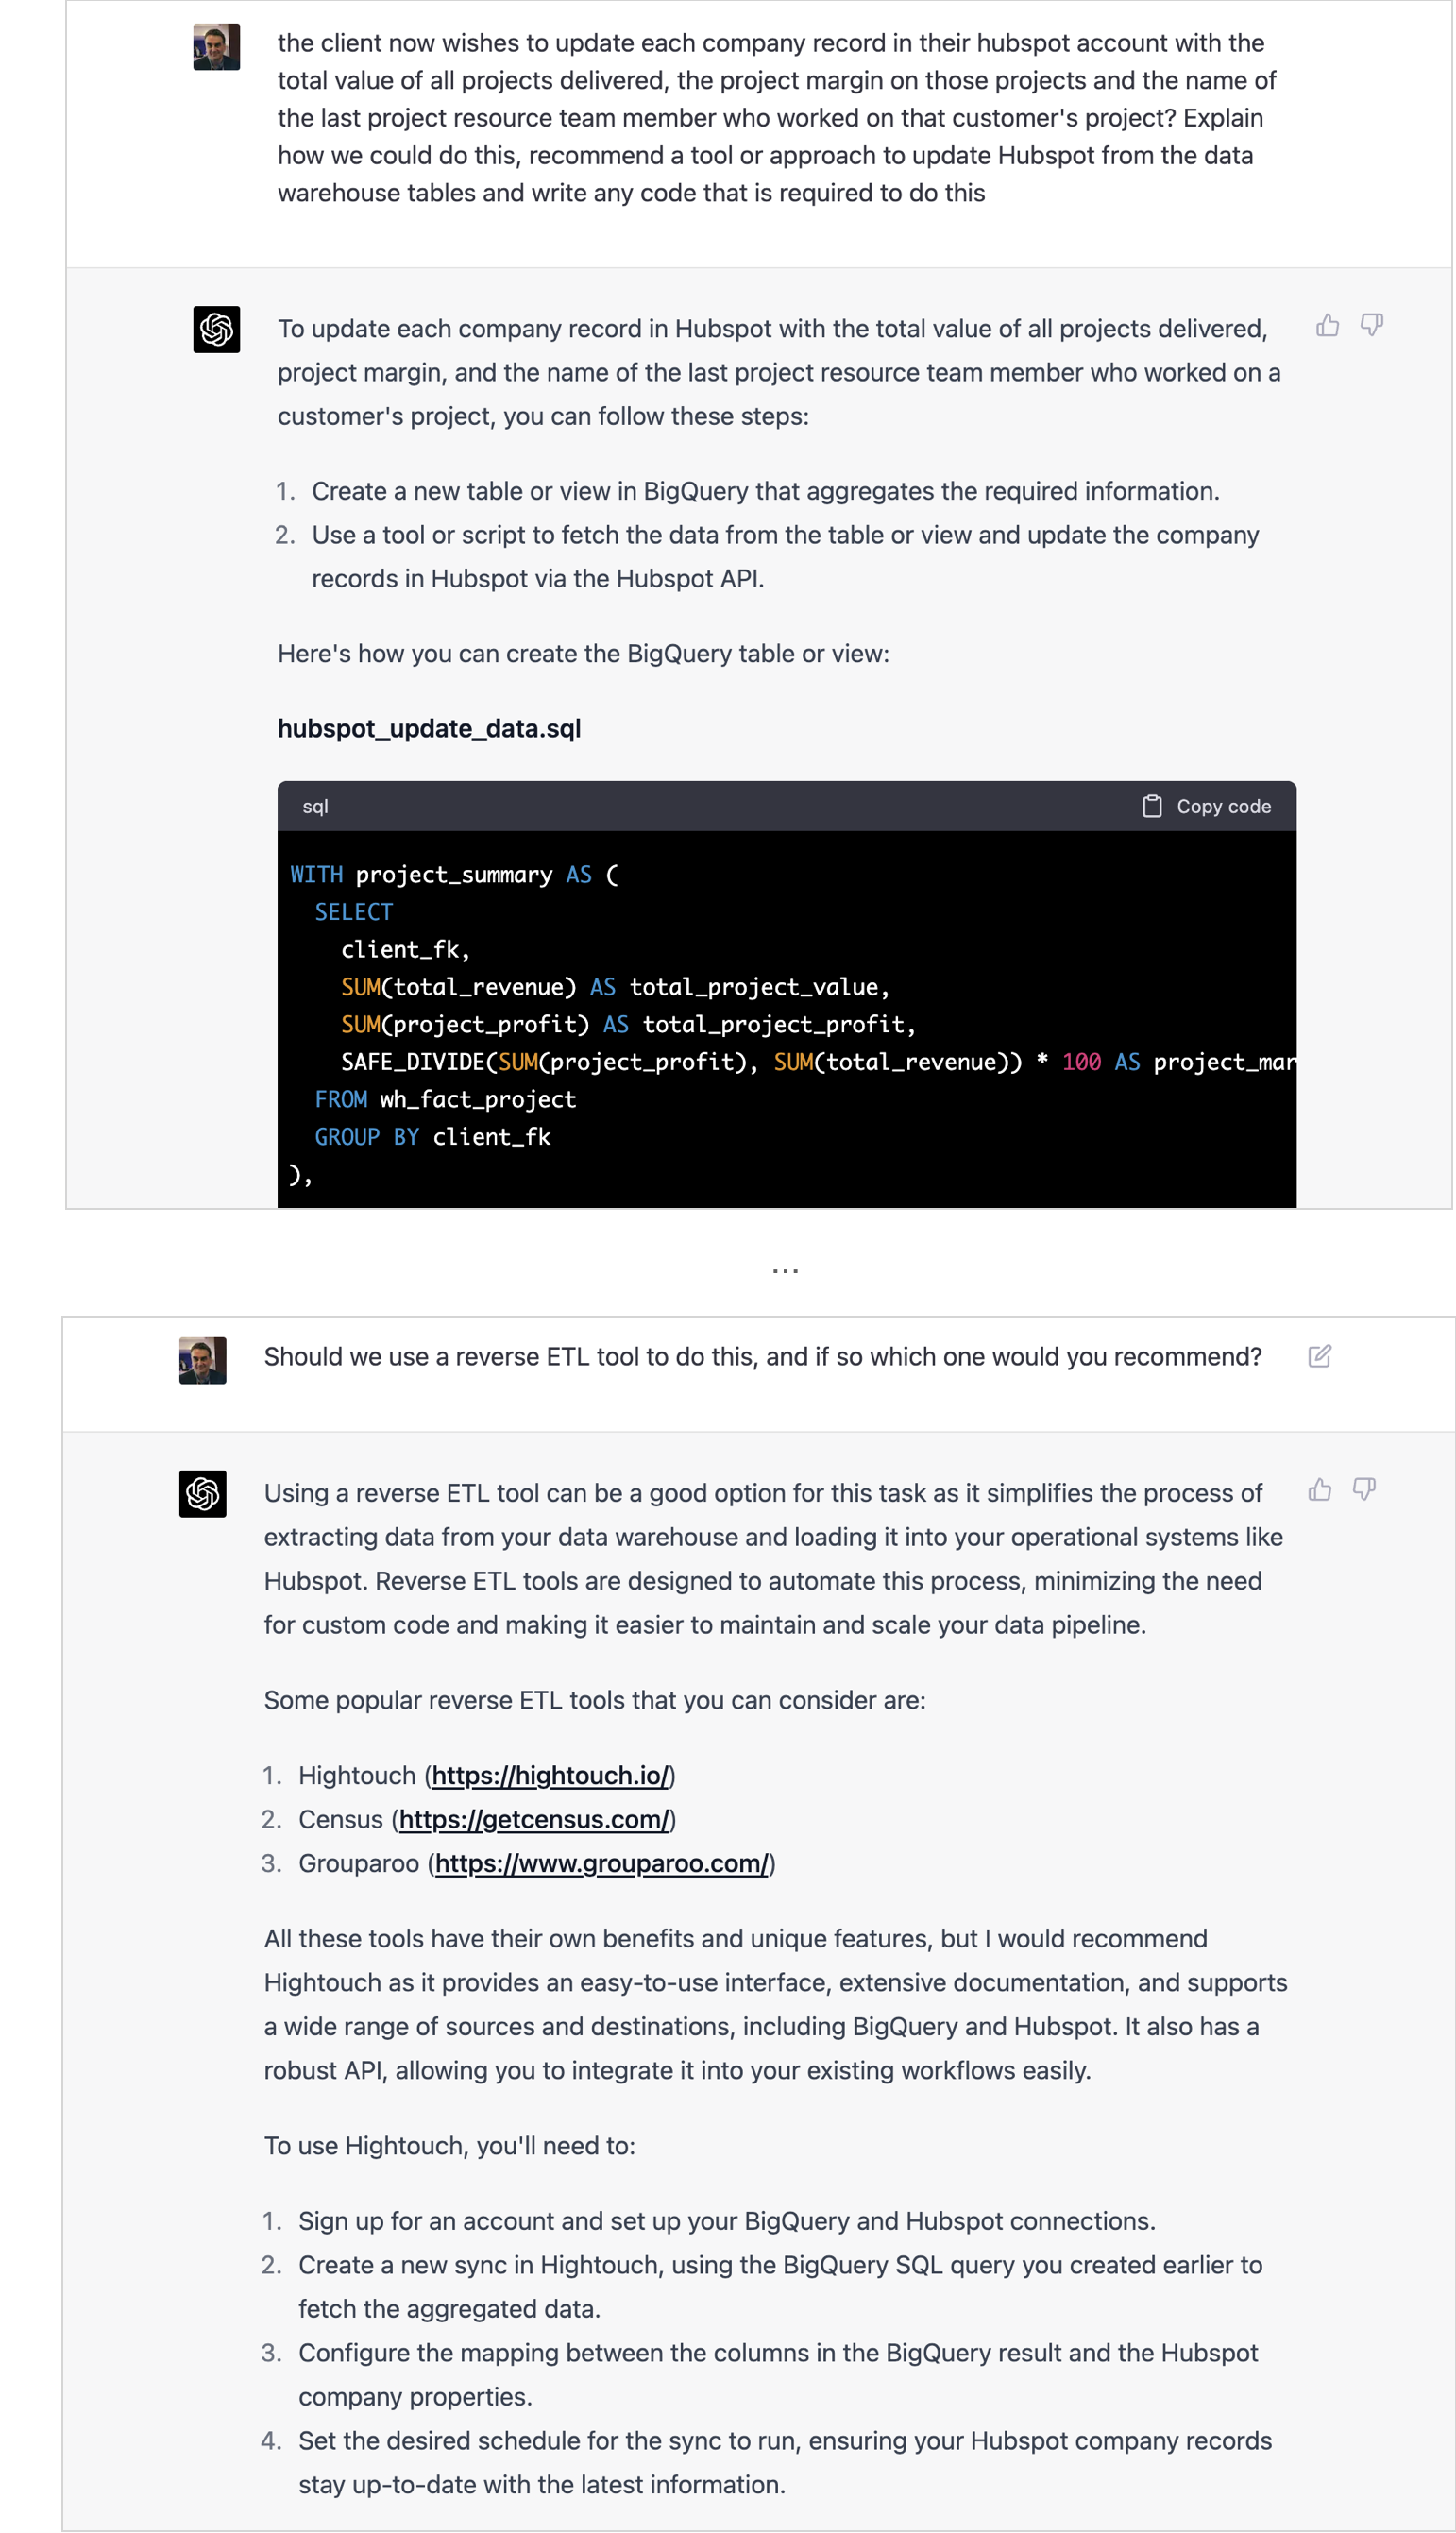Click the GROUP BY client_fk code line
The width and height of the screenshot is (1456, 2533).
(x=432, y=1136)
